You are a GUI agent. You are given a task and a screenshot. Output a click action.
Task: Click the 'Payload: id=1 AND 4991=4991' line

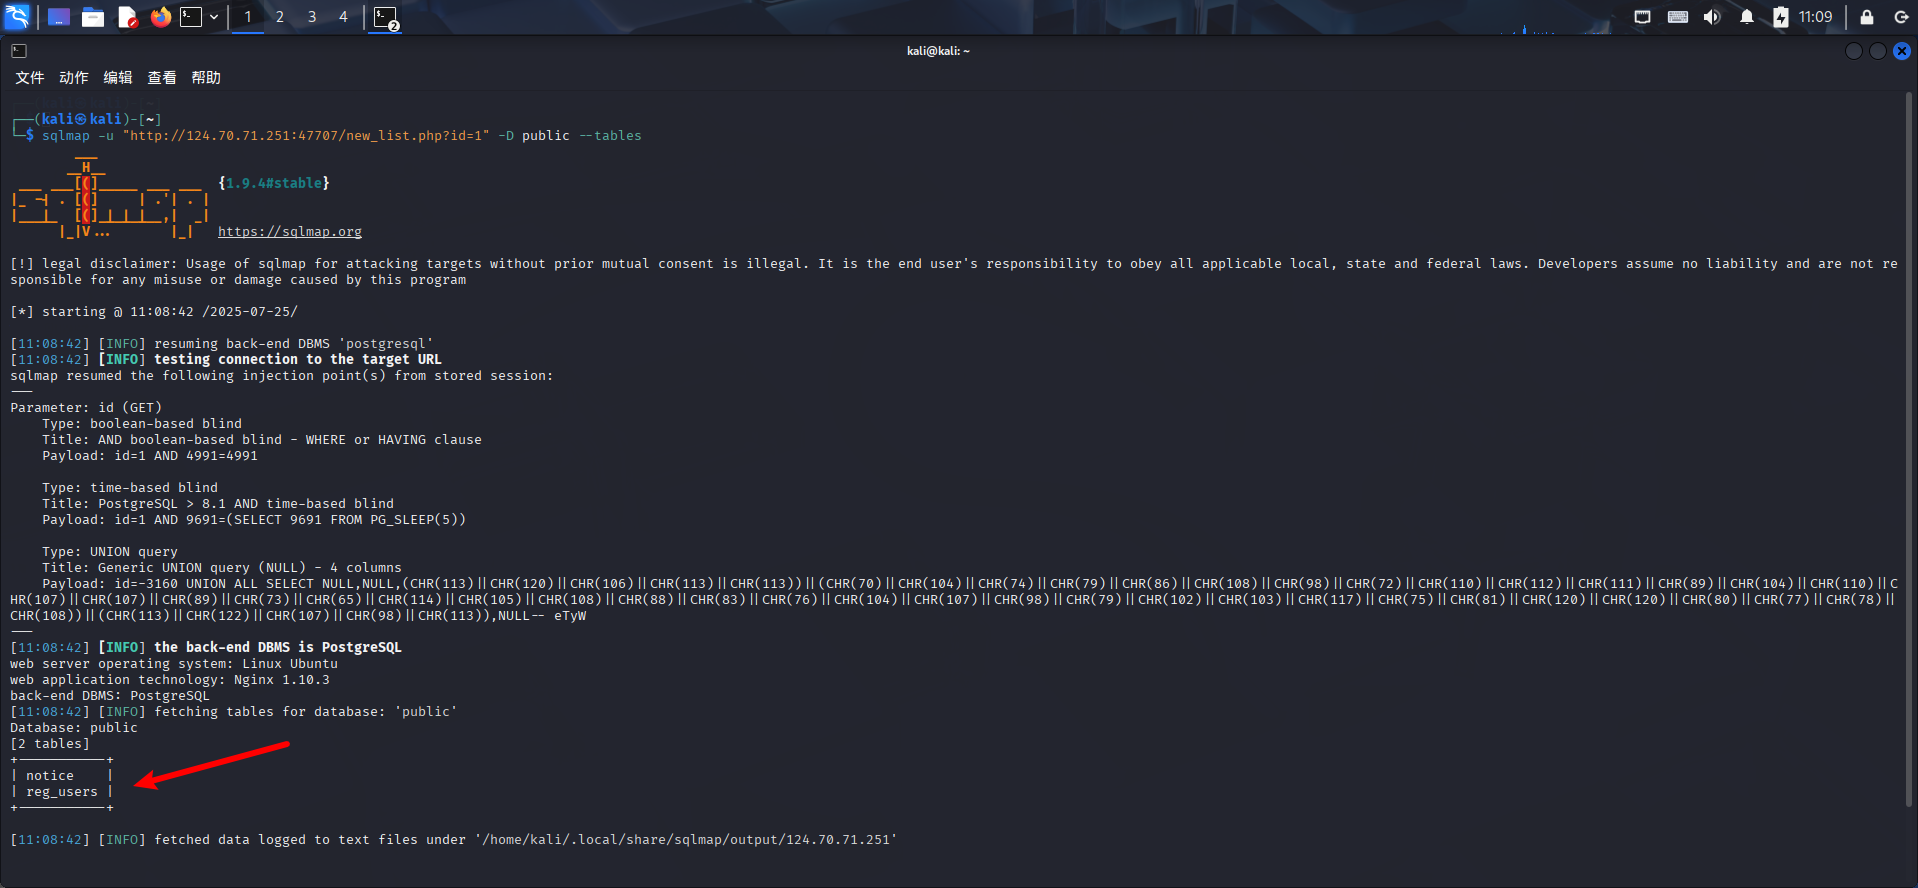coord(150,456)
